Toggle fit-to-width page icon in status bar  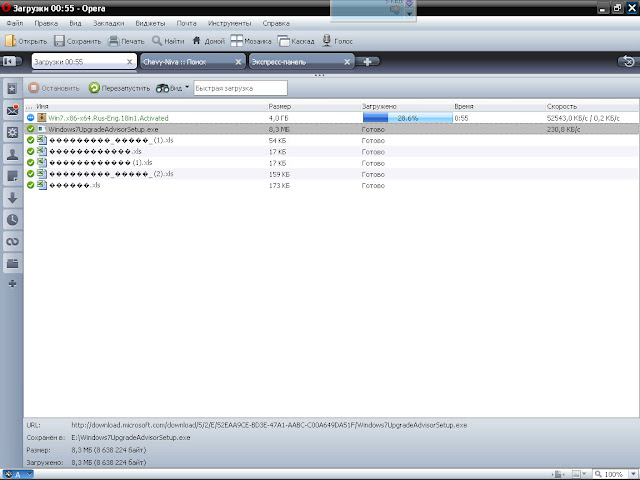(558, 474)
